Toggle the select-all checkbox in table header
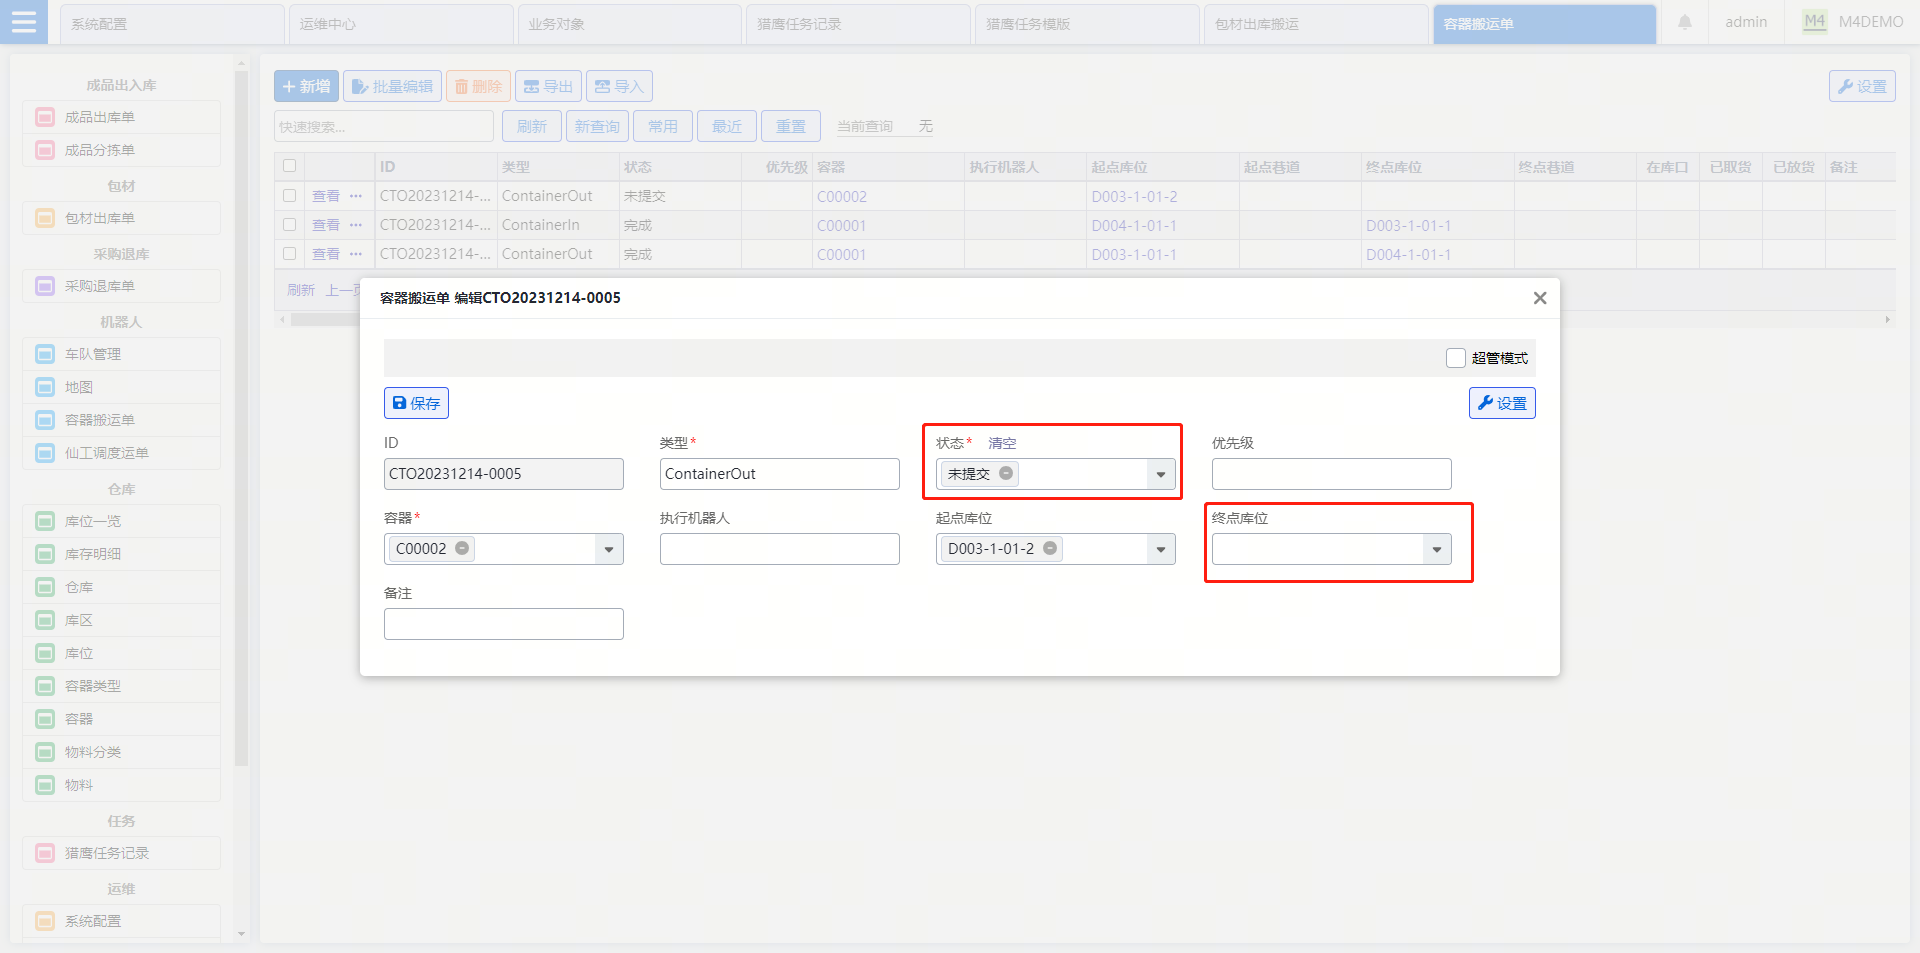This screenshot has height=953, width=1920. (x=289, y=166)
